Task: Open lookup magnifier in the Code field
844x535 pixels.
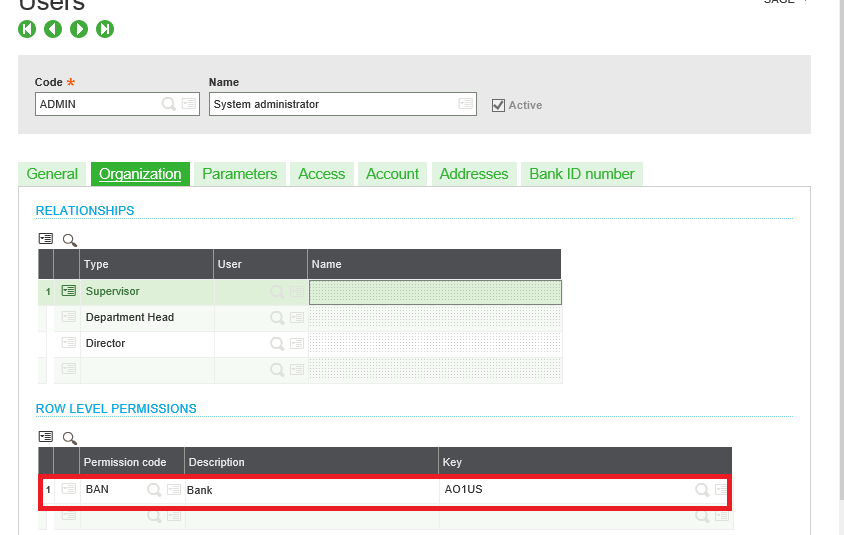Action: (168, 104)
